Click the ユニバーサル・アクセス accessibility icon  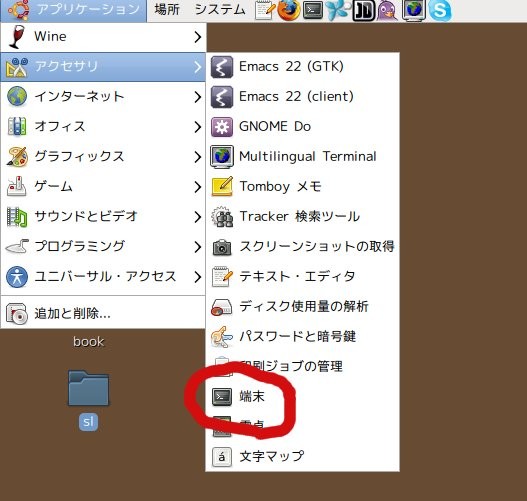17,277
